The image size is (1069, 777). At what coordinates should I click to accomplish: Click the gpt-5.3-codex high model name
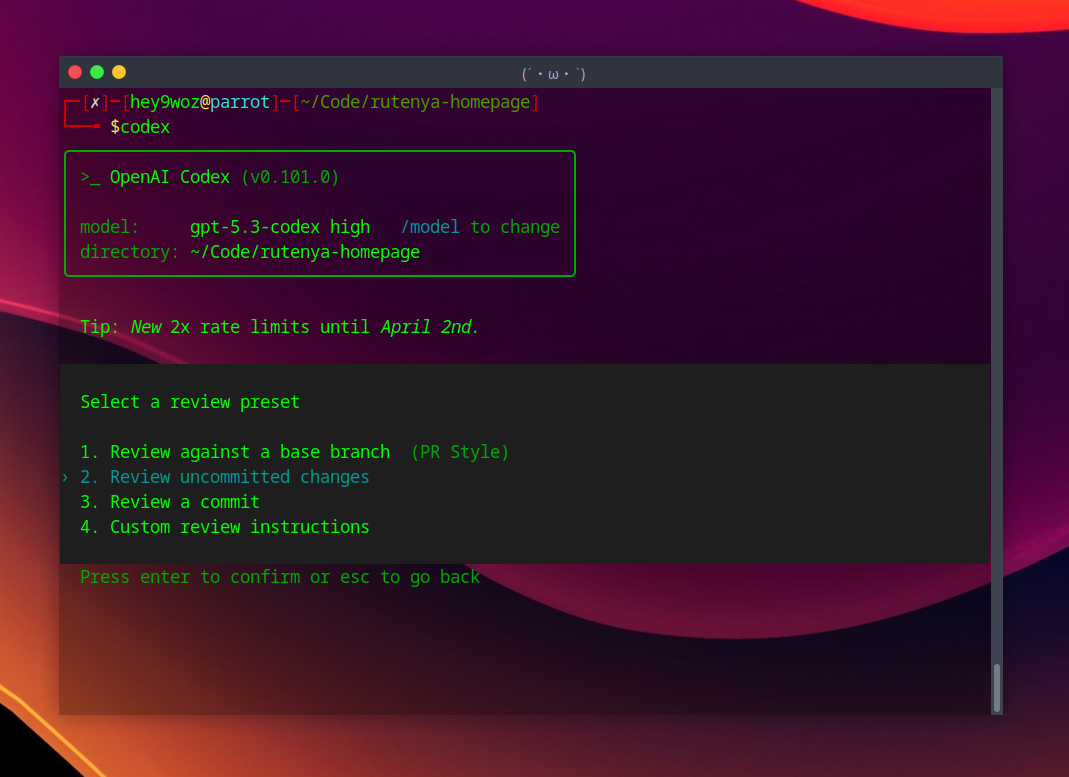(x=279, y=227)
